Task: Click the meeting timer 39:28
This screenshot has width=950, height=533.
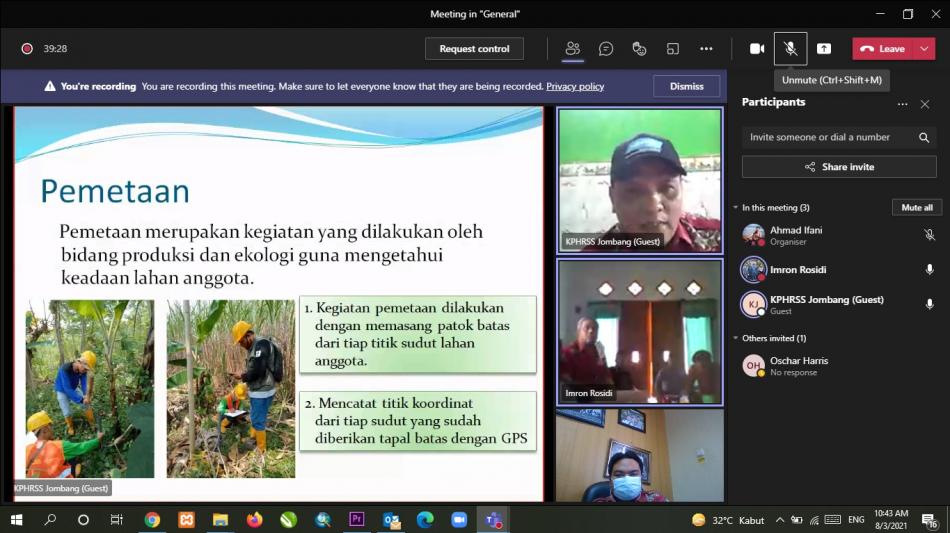Action: pos(55,48)
